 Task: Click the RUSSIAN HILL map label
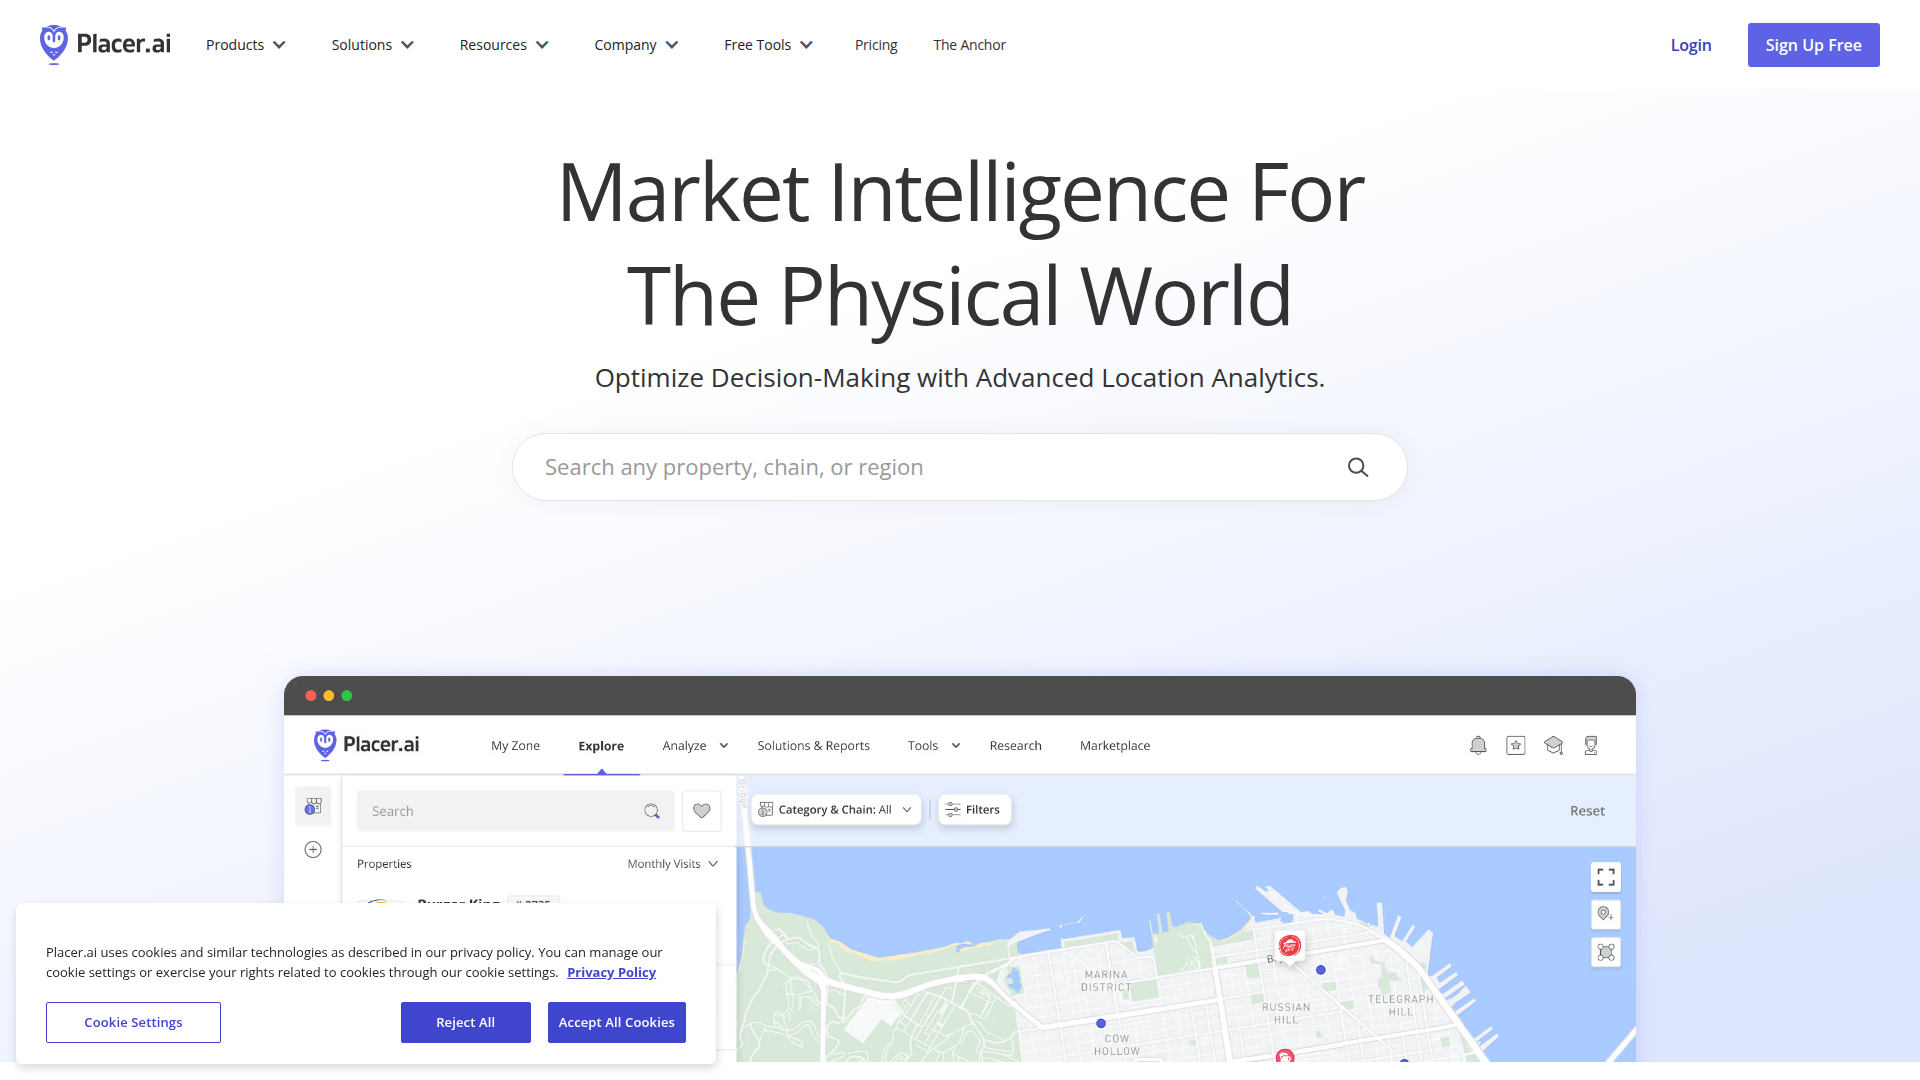(1286, 1014)
